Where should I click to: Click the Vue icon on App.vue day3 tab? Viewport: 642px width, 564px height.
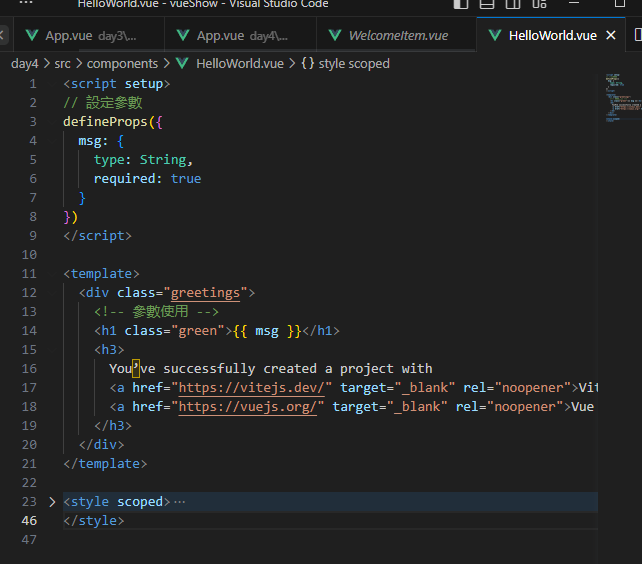(x=32, y=35)
